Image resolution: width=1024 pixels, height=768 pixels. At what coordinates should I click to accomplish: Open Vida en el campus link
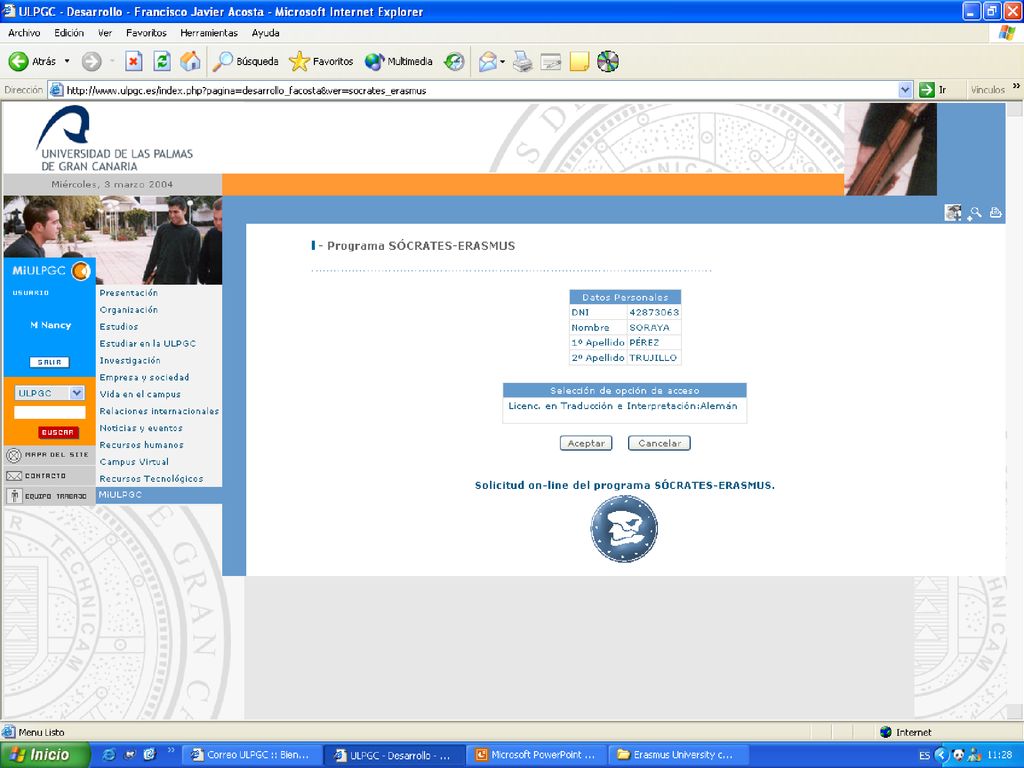(x=140, y=394)
